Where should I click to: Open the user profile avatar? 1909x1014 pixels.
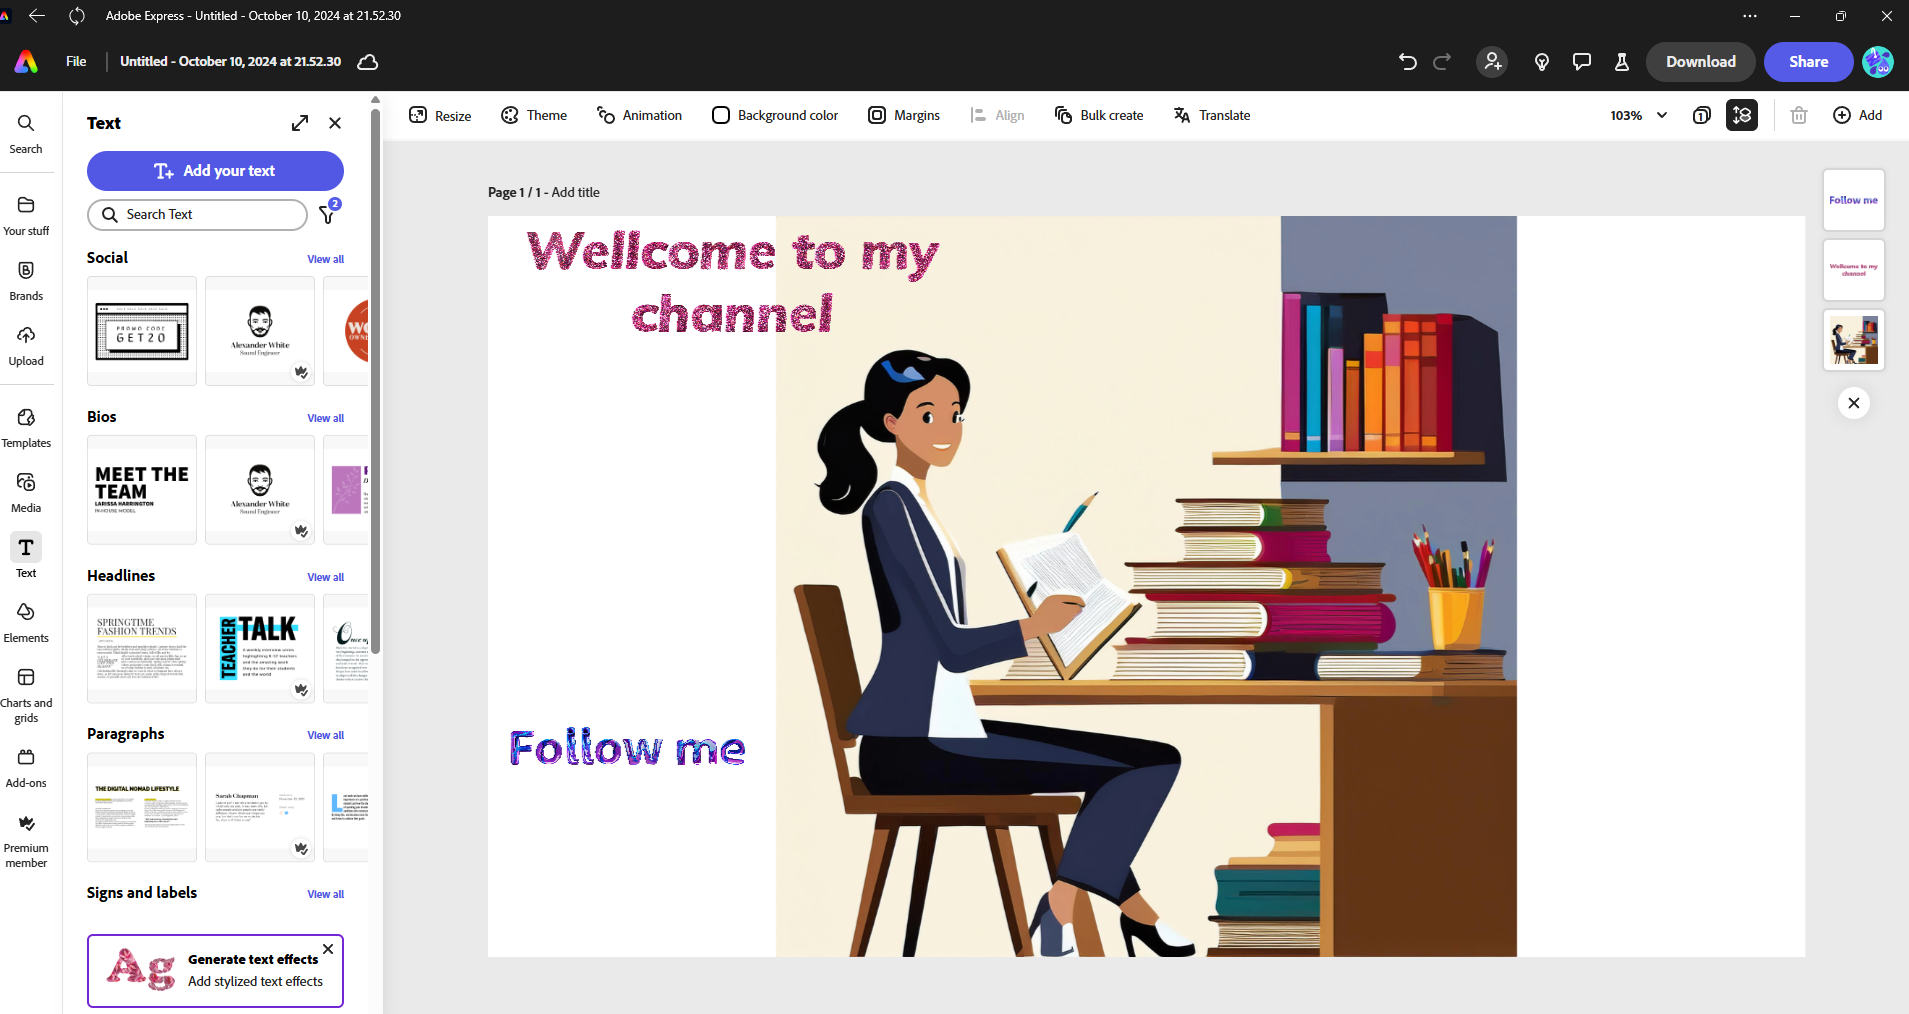coord(1878,62)
